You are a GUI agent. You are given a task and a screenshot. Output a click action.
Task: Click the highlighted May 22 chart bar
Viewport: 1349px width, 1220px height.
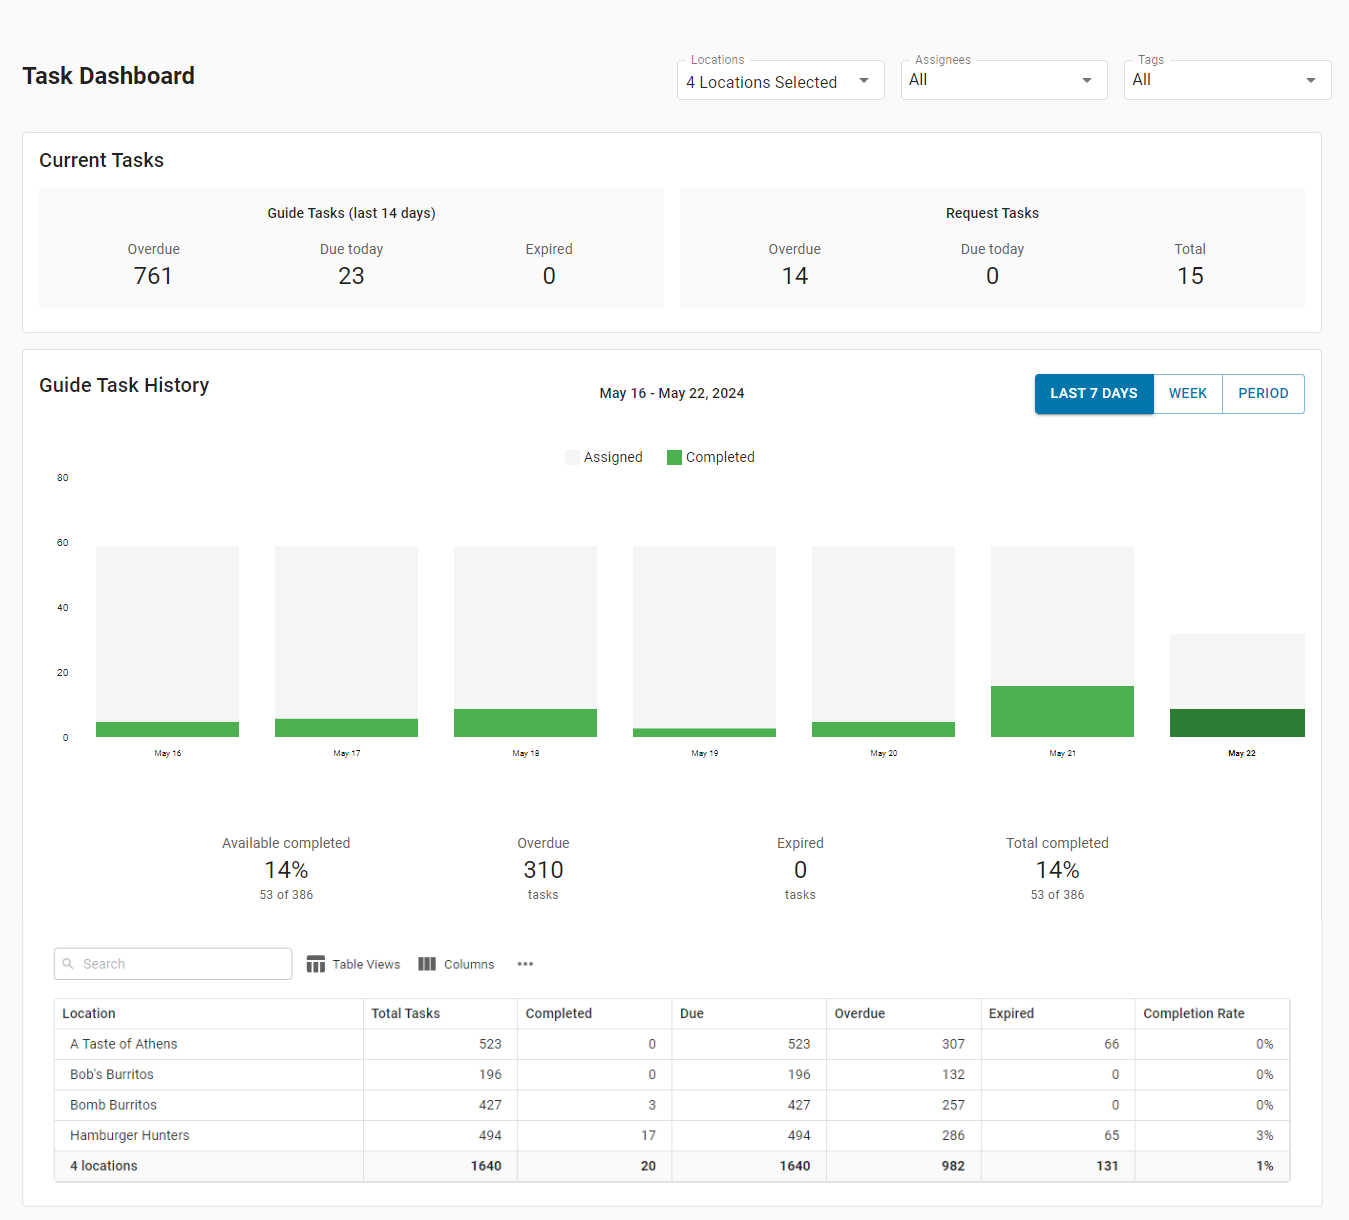(x=1237, y=686)
